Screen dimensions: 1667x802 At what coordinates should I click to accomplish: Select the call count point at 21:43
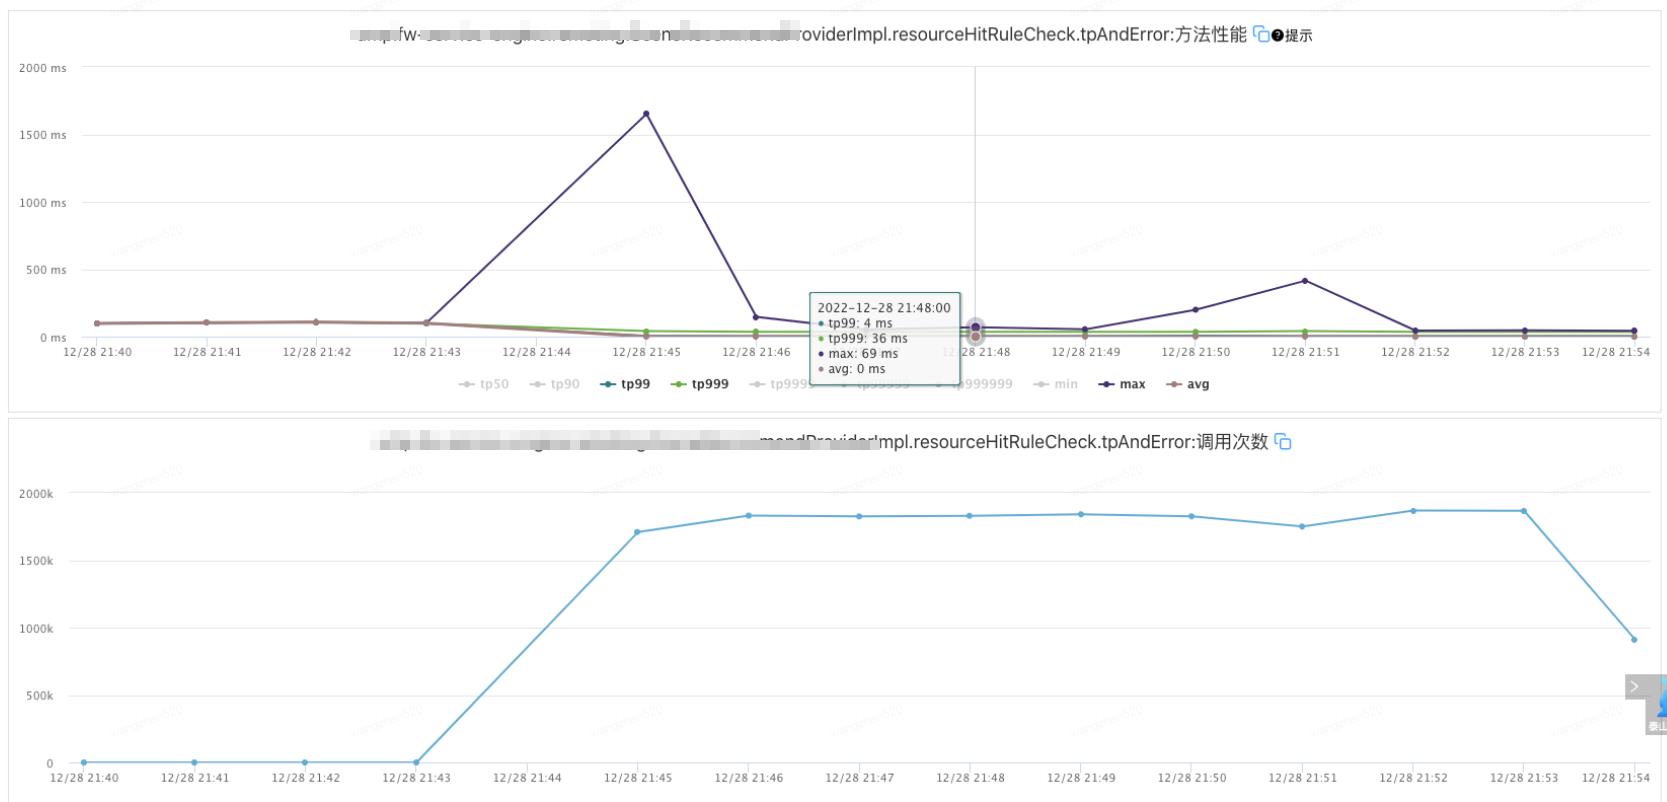(x=416, y=763)
